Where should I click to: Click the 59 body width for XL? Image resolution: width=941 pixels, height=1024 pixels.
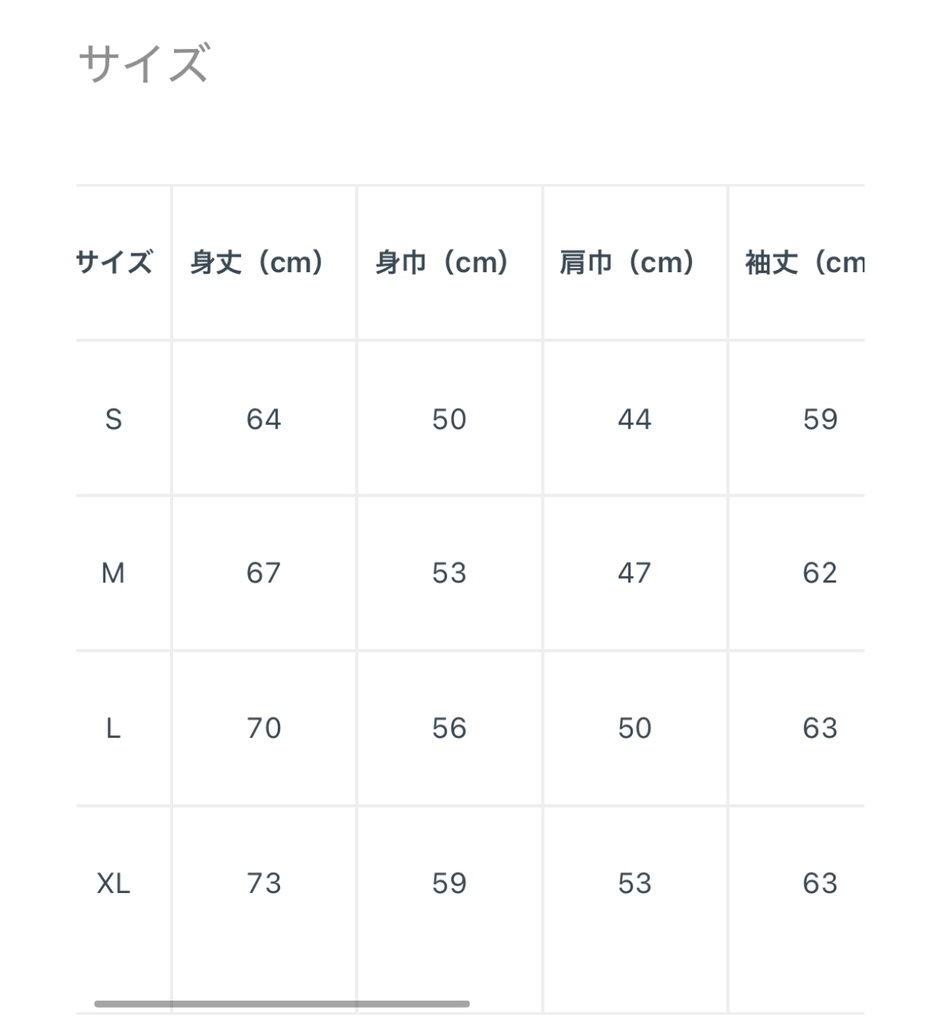pos(449,883)
